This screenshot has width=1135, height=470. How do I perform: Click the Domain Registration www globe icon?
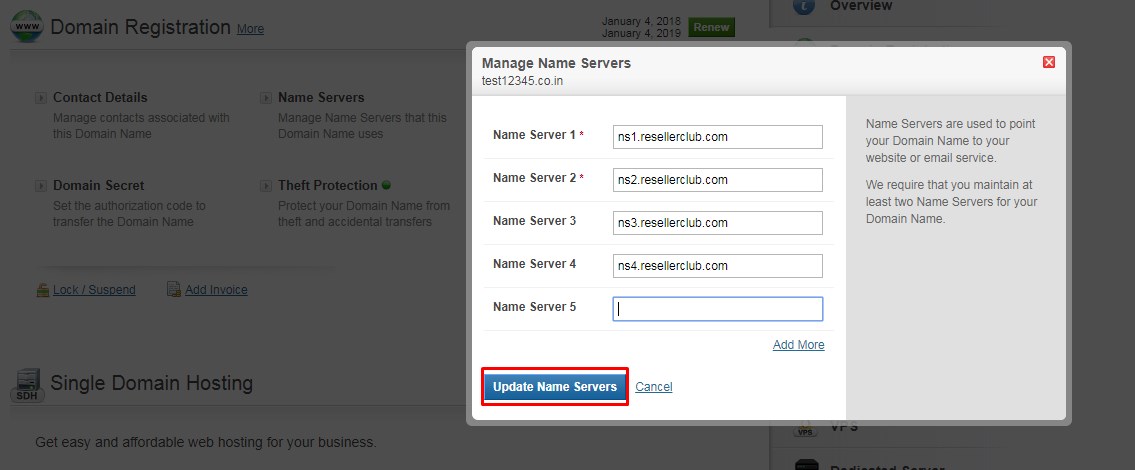click(x=27, y=27)
